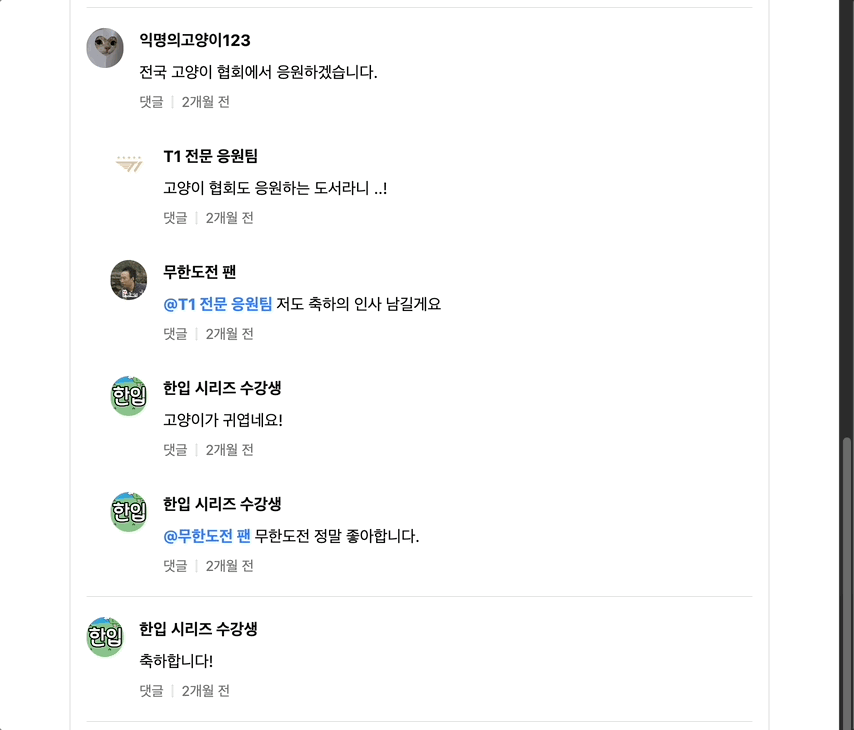
Task: Click the cat avatar of 익명의고양이123
Action: (x=105, y=48)
